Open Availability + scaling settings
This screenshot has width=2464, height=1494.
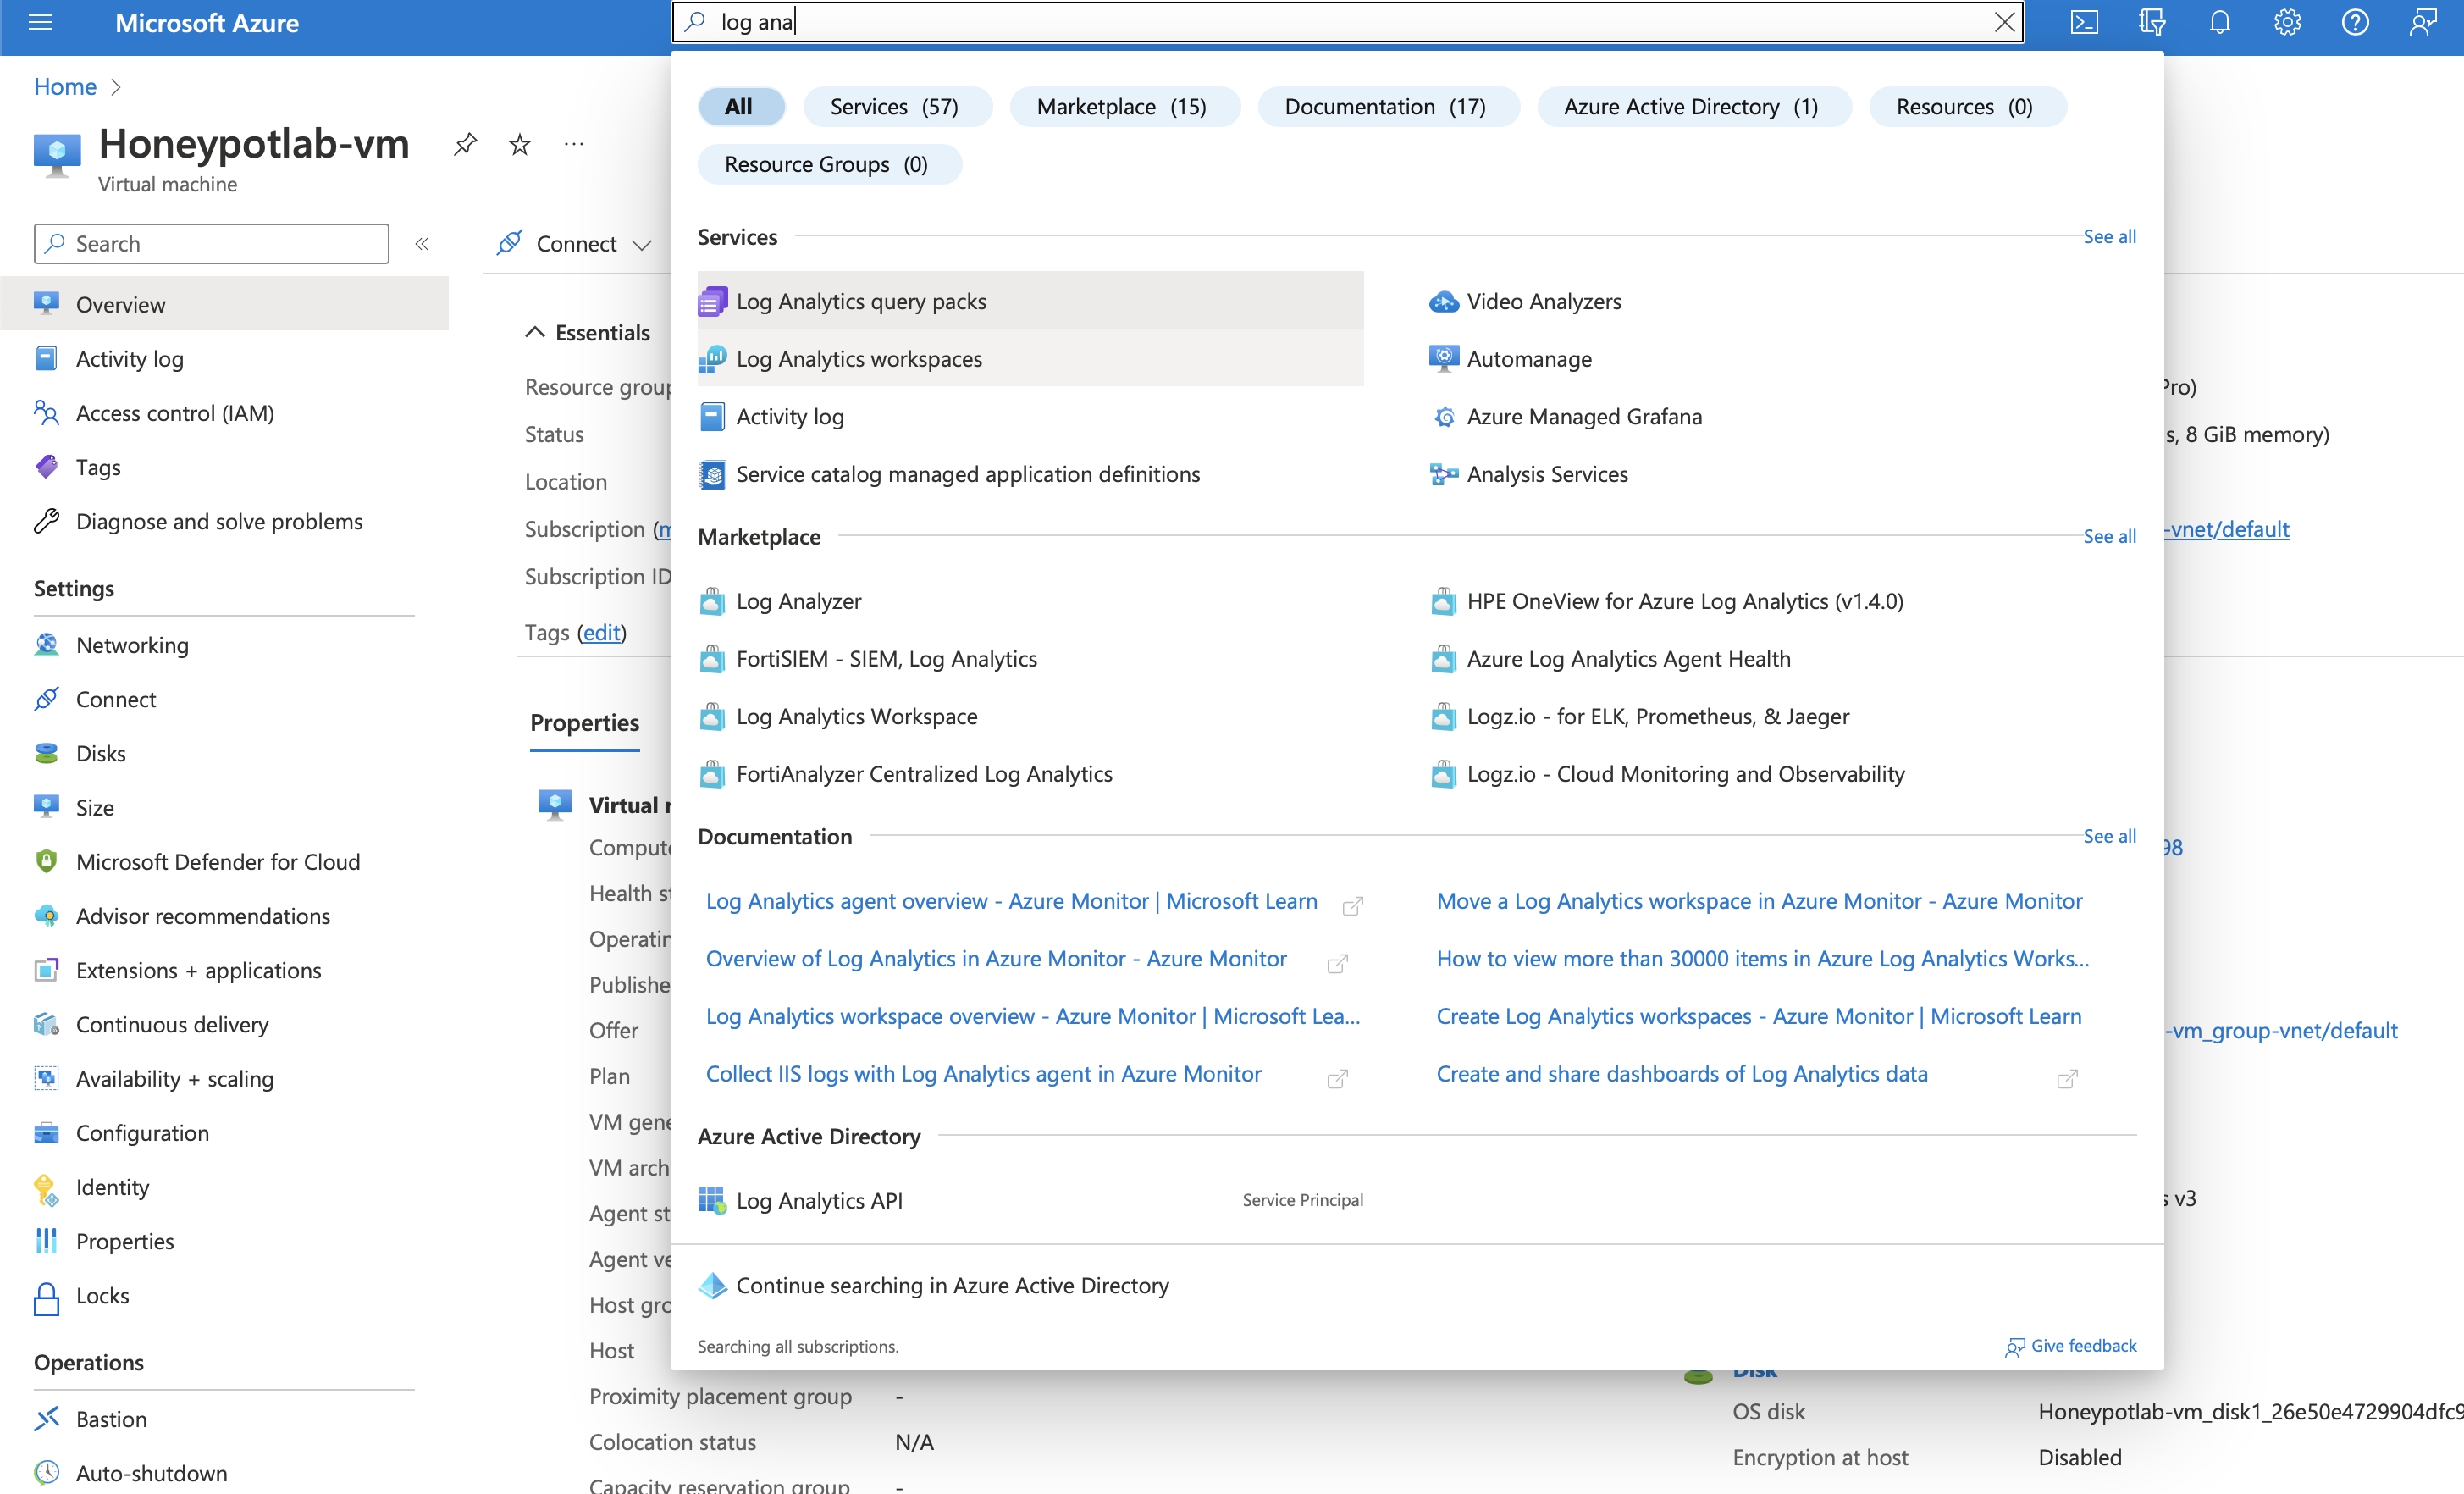pyautogui.click(x=175, y=1079)
